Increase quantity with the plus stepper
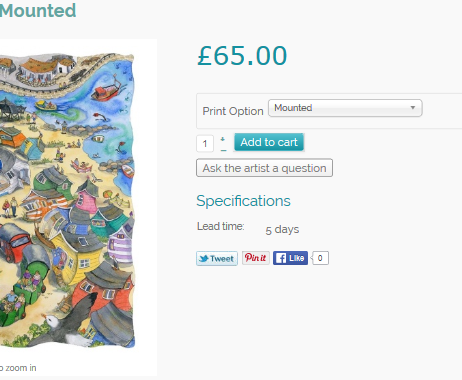Image resolution: width=462 pixels, height=380 pixels. (223, 139)
